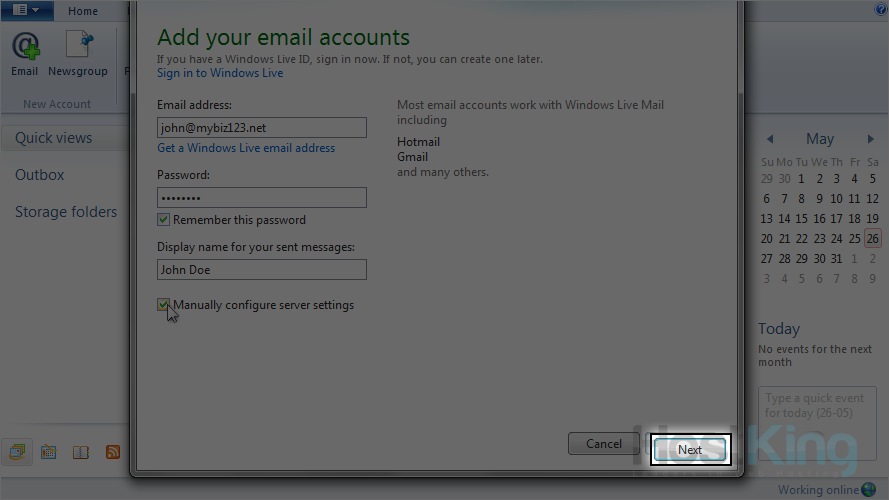The width and height of the screenshot is (889, 500).
Task: Click the Newsgroup account icon
Action: (78, 53)
